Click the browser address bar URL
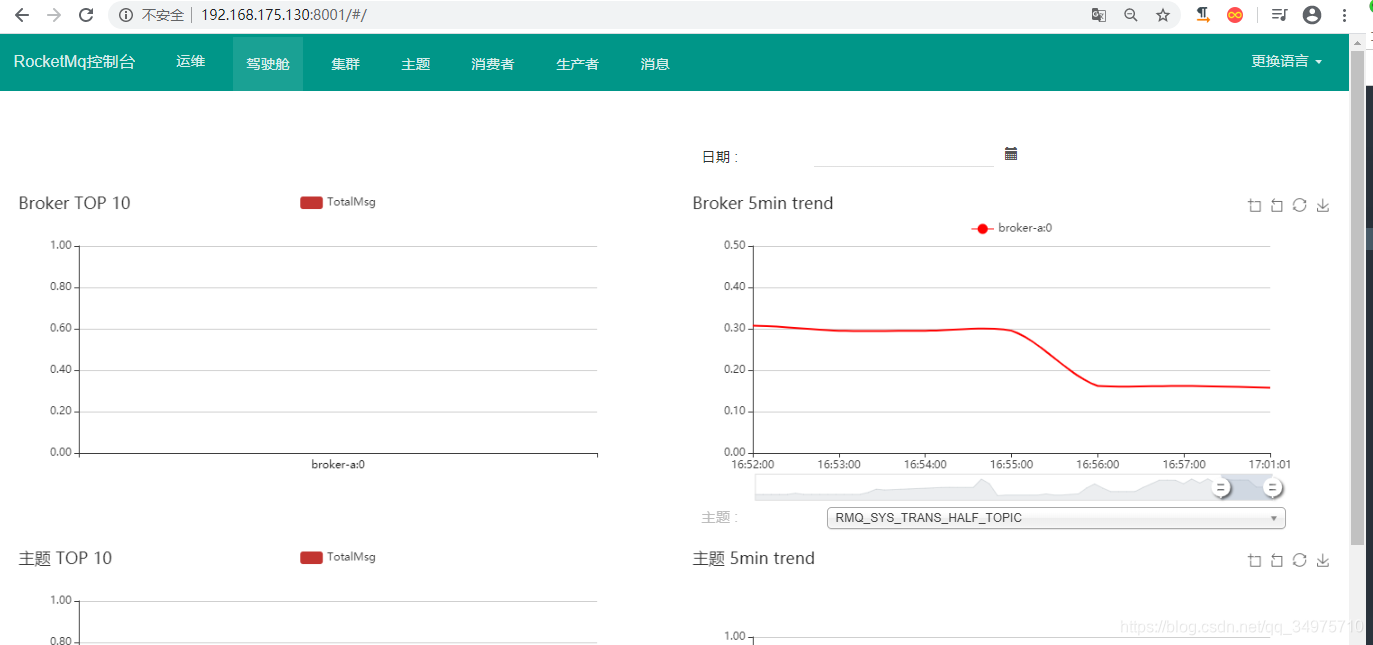Screen dimensions: 1373x645 (284, 15)
